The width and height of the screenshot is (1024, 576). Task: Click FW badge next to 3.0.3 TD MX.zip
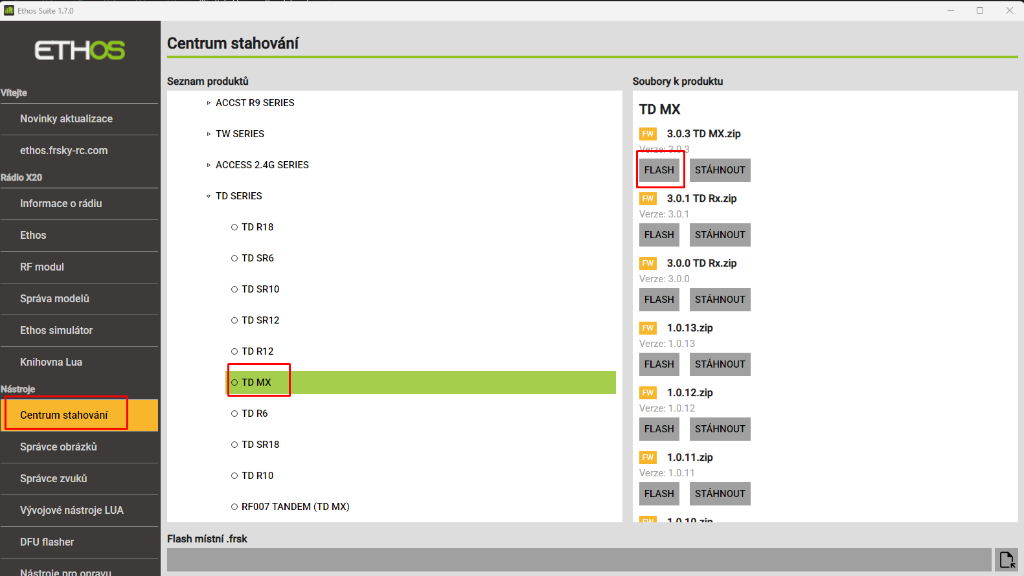pyautogui.click(x=648, y=134)
